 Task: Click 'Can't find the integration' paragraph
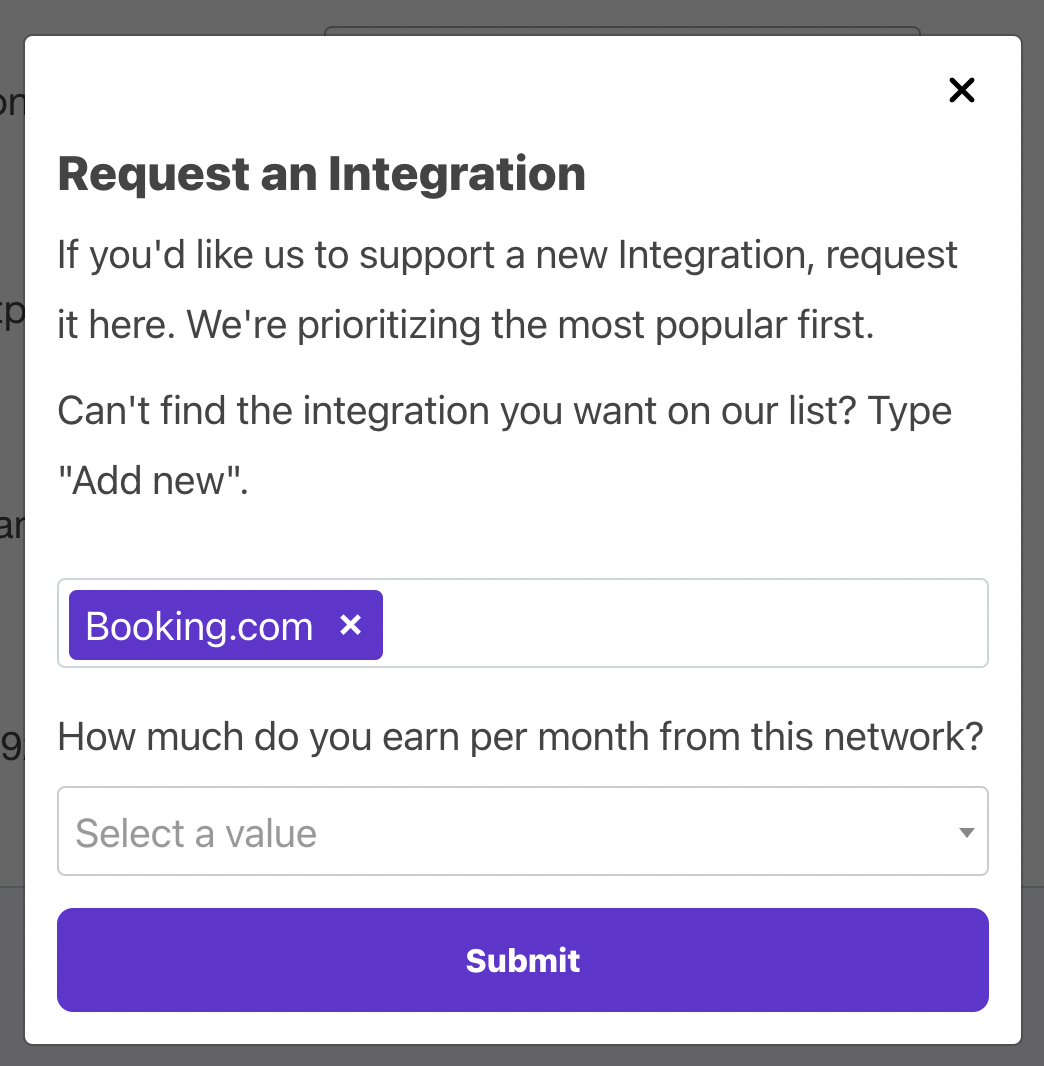coord(504,445)
